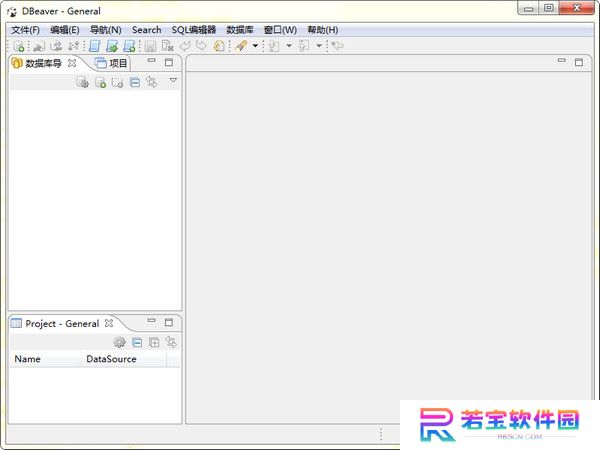Open the Search menu
Viewport: 600px width, 450px height.
pos(147,30)
